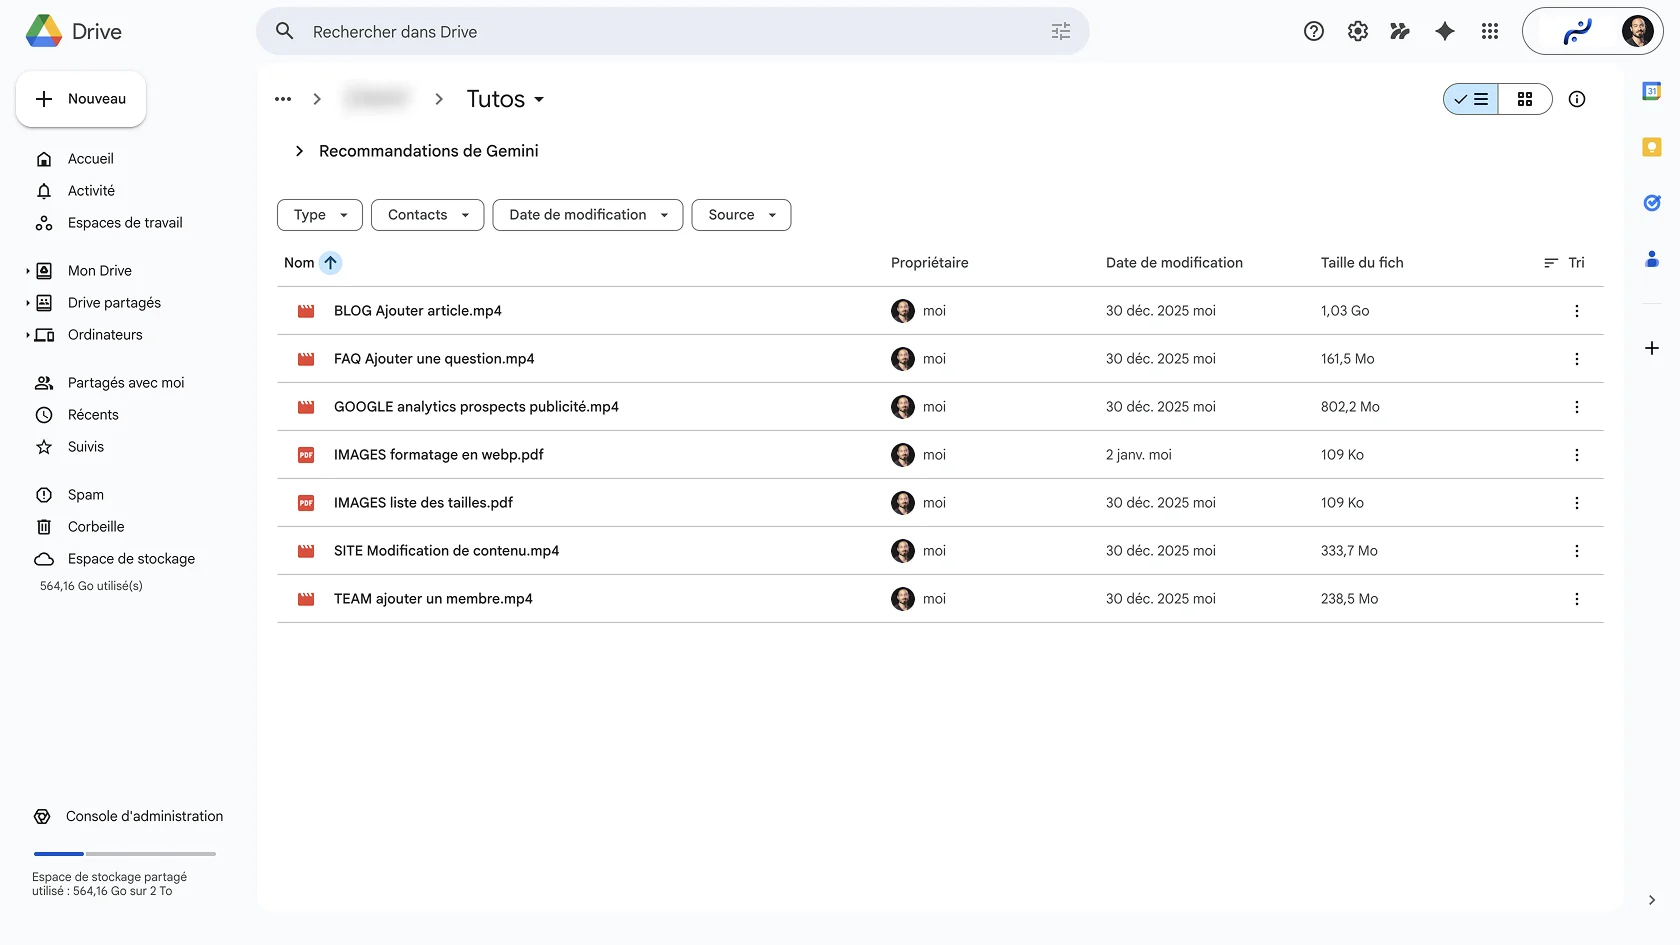Open more actions for GOOGLE analytics prospects publicité.mp4
The height and width of the screenshot is (945, 1680).
point(1577,407)
